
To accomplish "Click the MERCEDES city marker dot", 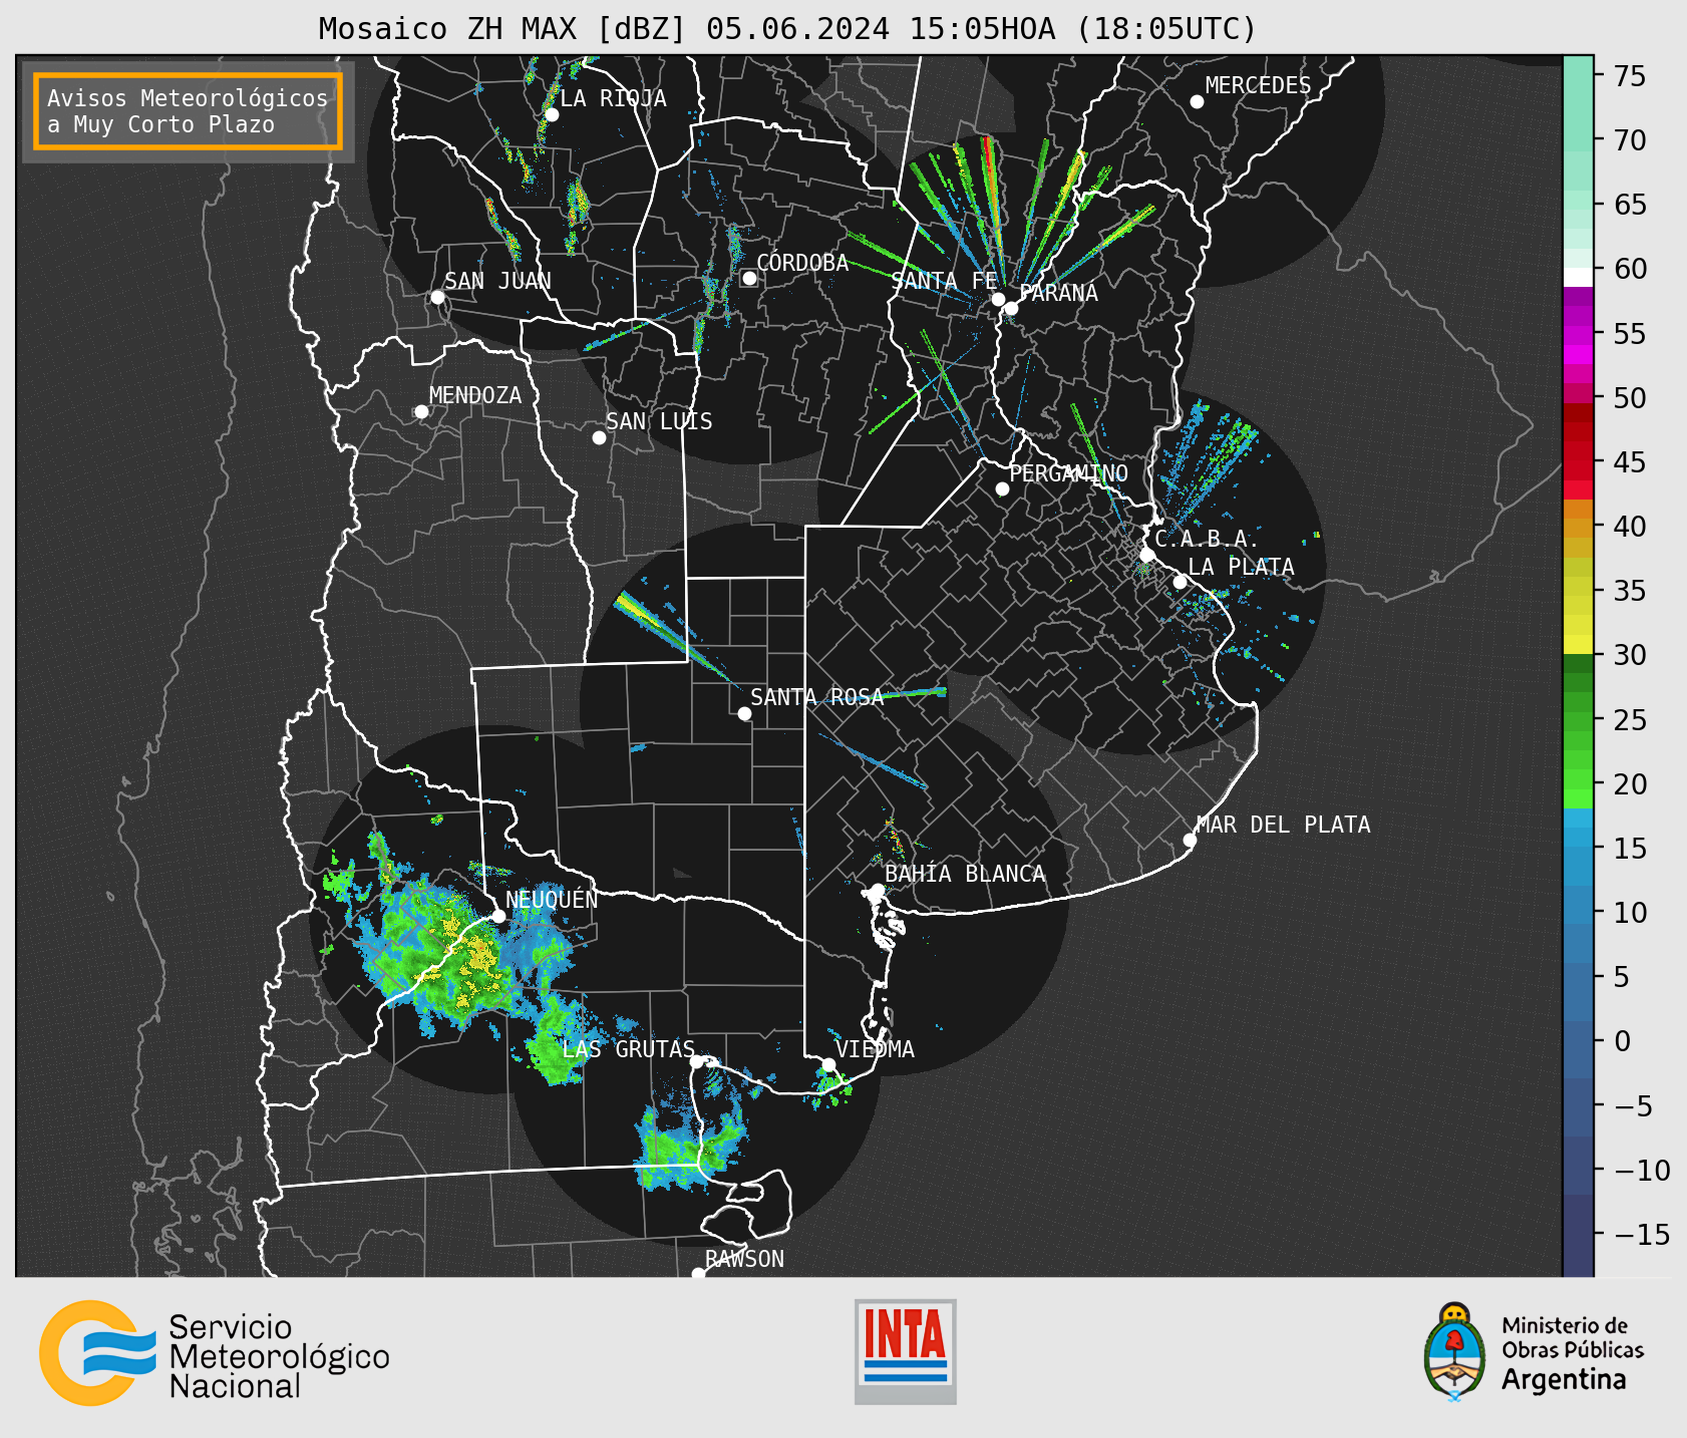I will point(1196,102).
